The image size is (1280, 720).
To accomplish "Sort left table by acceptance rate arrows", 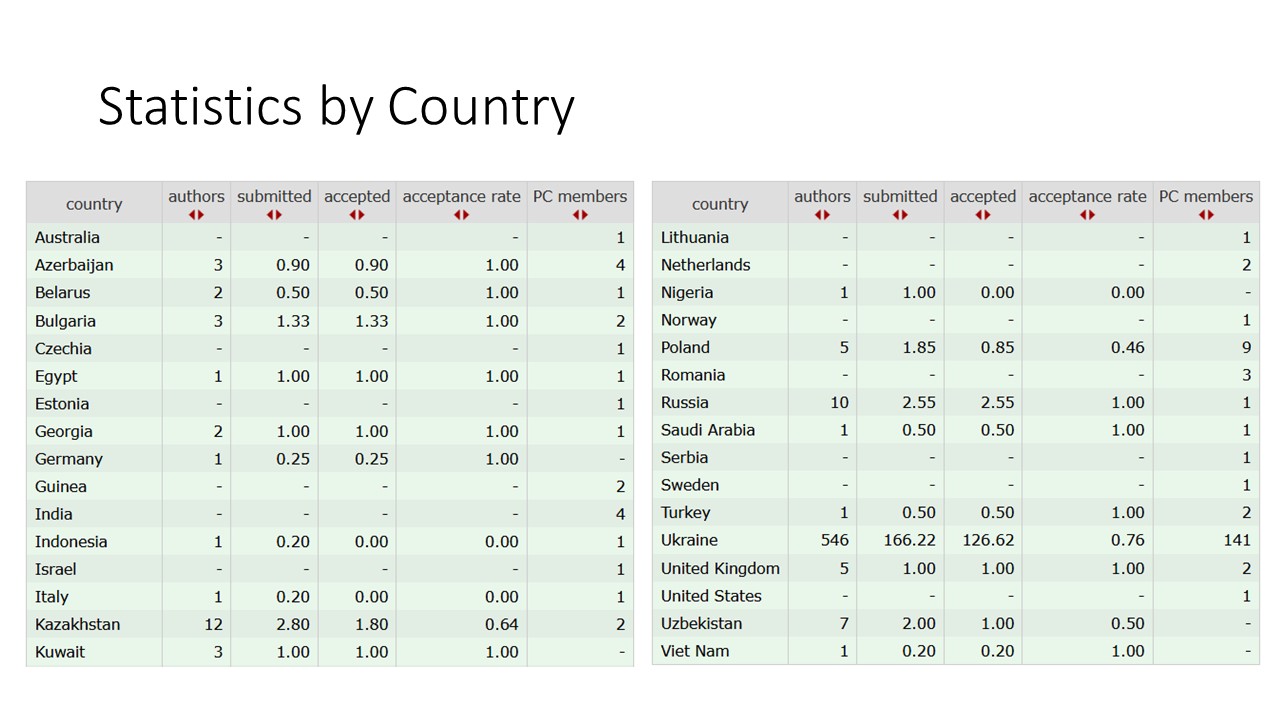I will tap(461, 215).
